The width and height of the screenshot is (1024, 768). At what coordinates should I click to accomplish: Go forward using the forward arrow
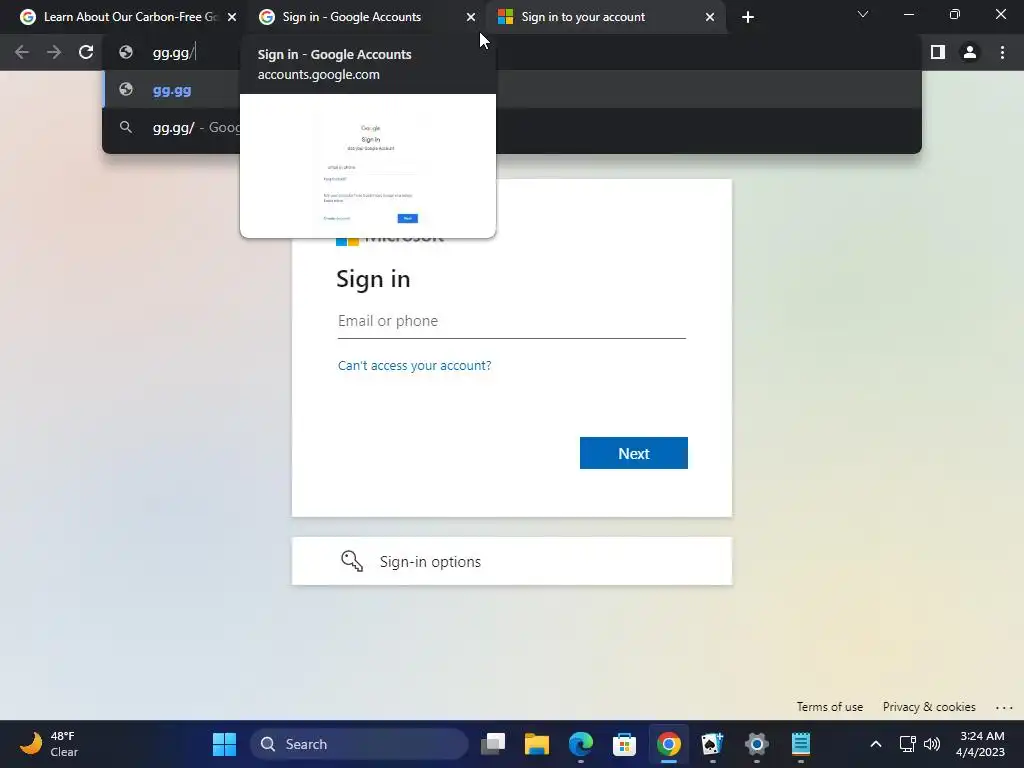tap(54, 52)
